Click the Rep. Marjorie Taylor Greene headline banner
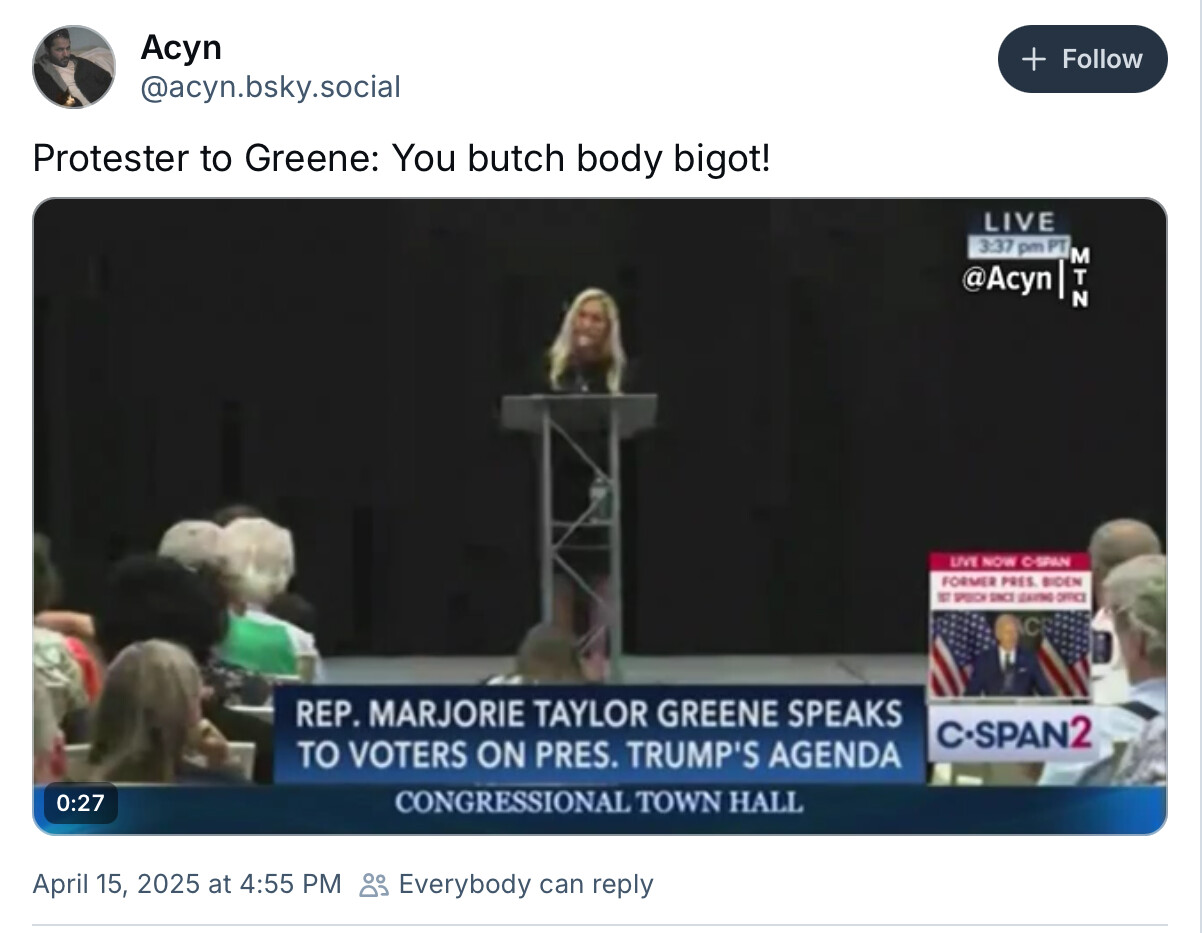The height and width of the screenshot is (933, 1202). tap(598, 735)
